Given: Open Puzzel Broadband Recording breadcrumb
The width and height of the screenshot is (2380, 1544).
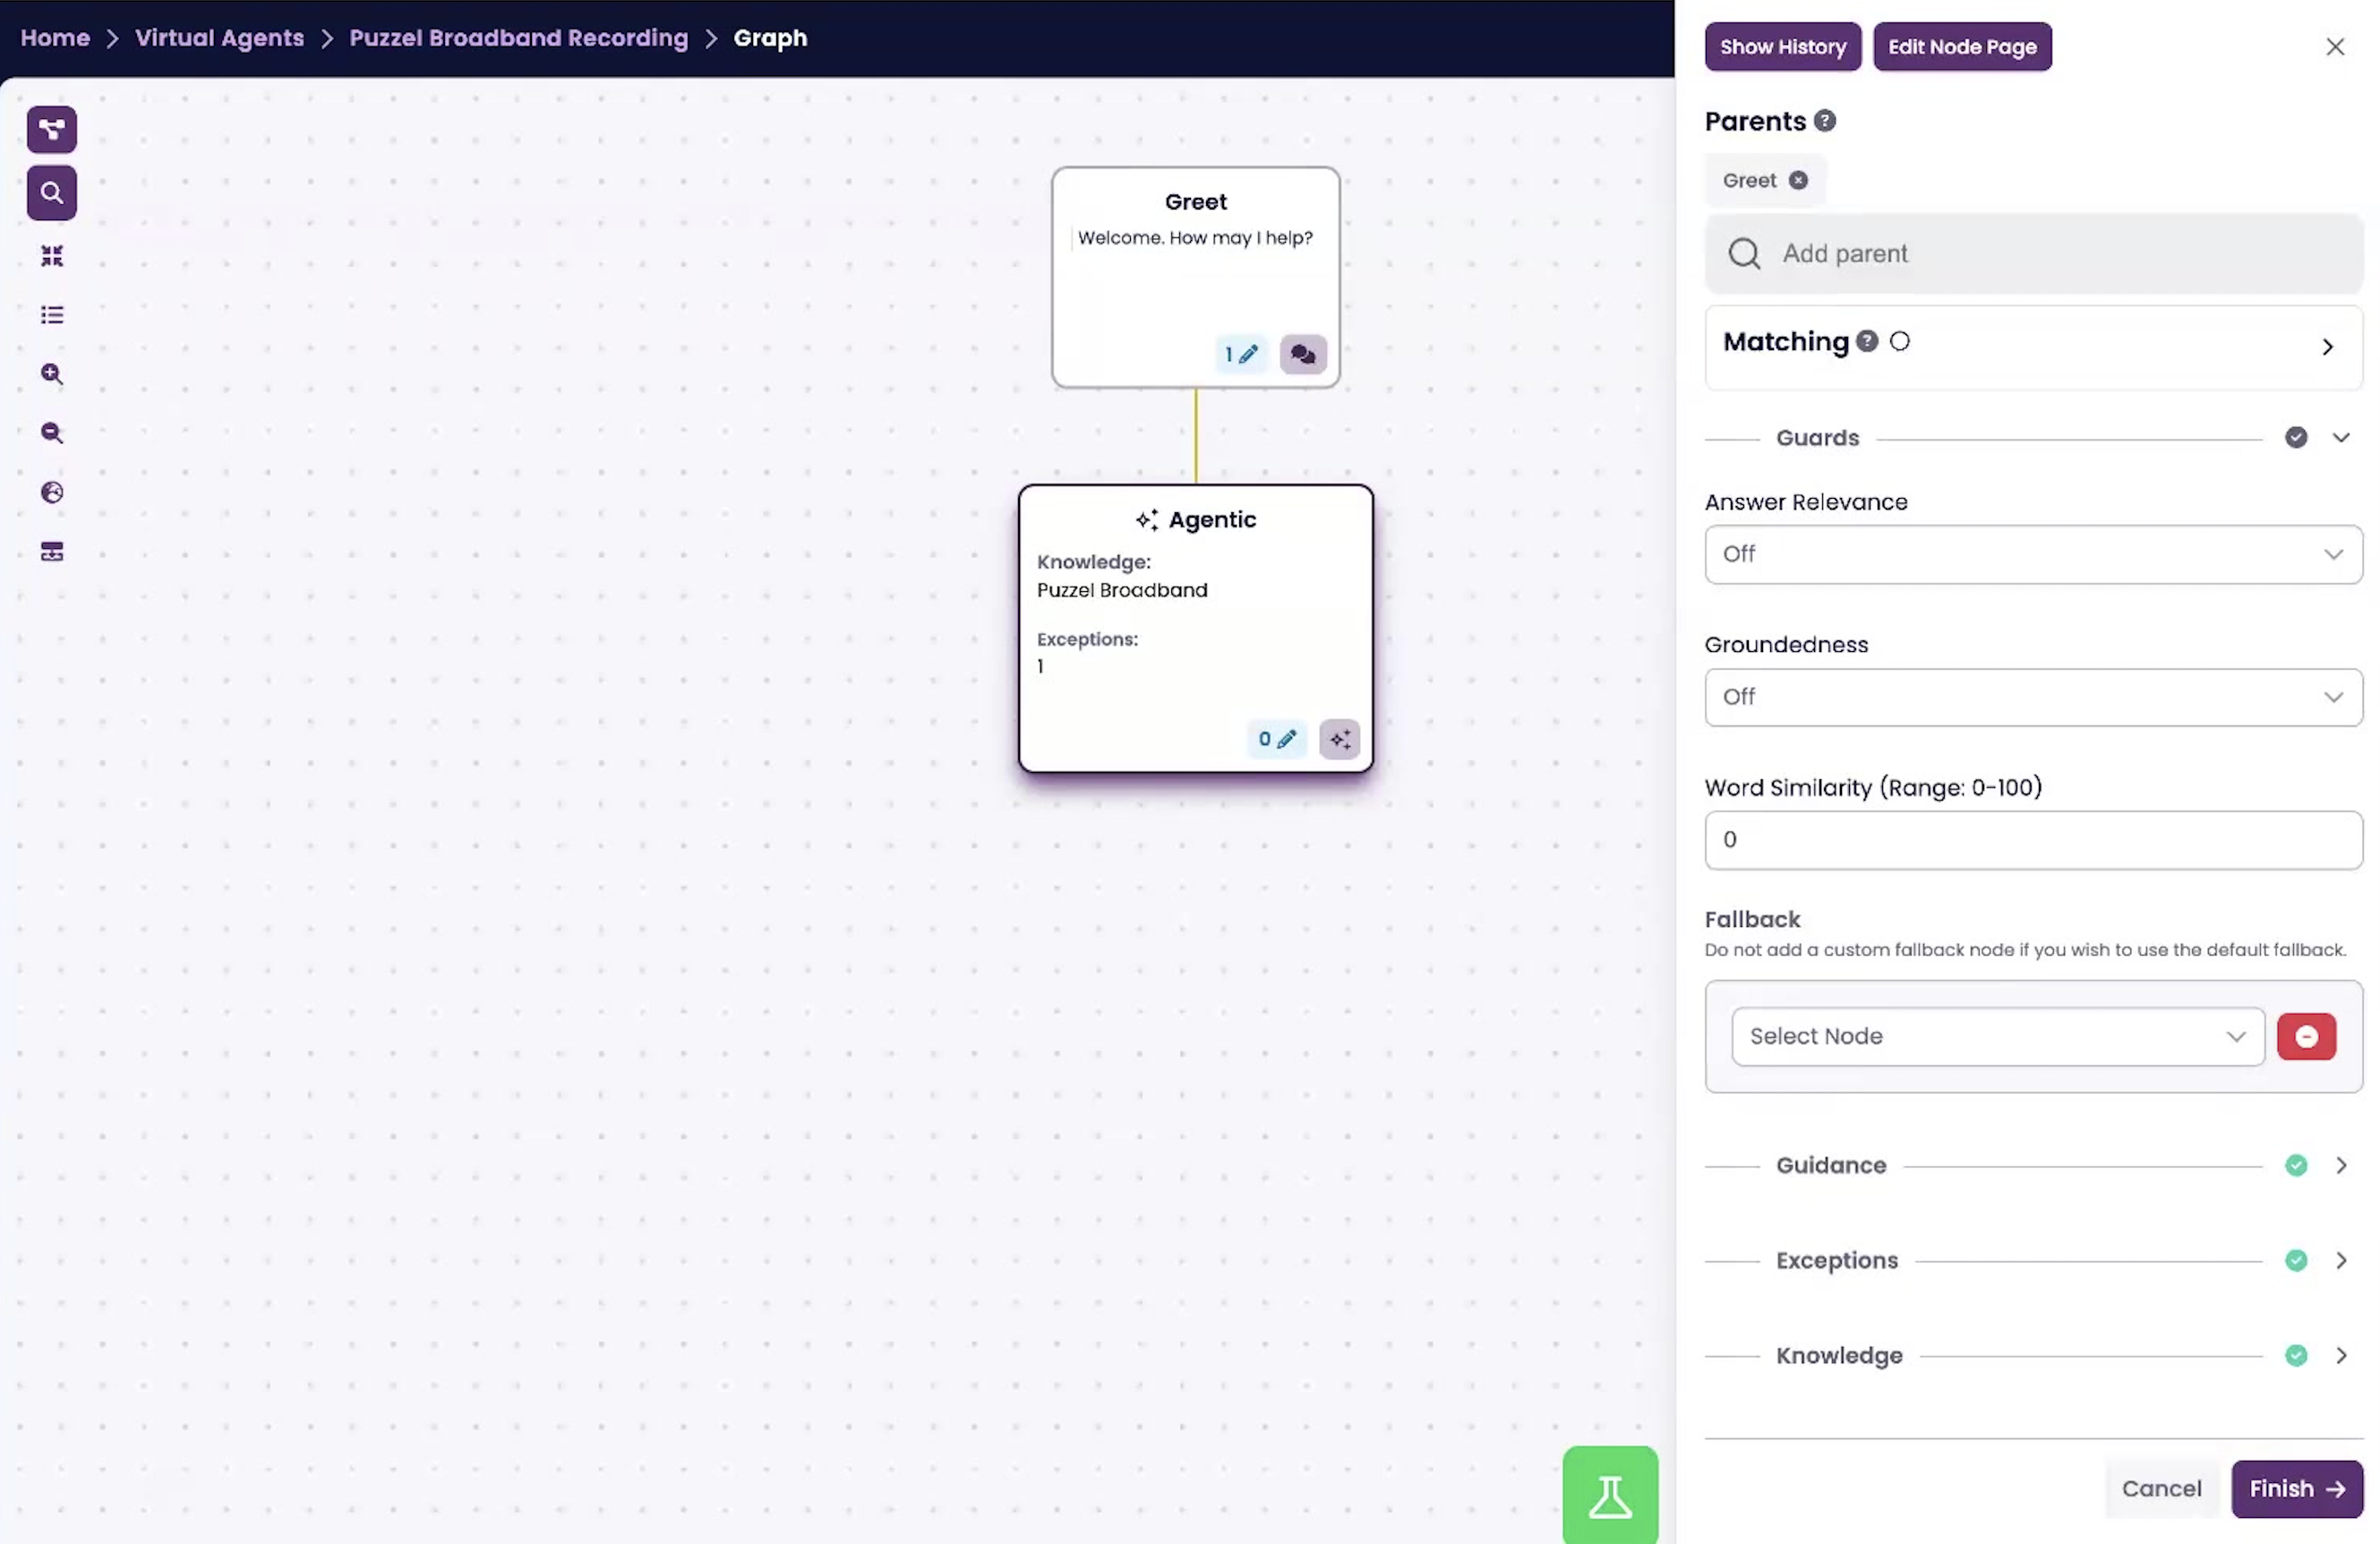Looking at the screenshot, I should click(518, 38).
